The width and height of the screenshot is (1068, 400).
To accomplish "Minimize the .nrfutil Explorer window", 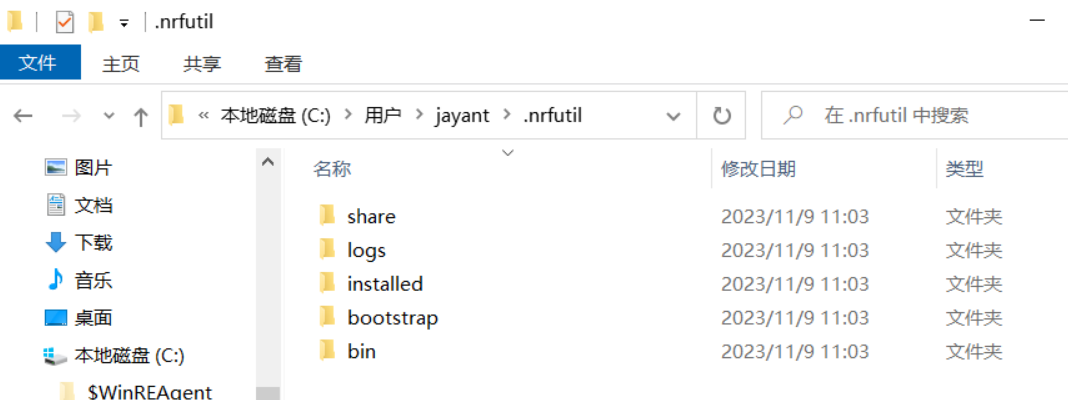I will (1037, 22).
